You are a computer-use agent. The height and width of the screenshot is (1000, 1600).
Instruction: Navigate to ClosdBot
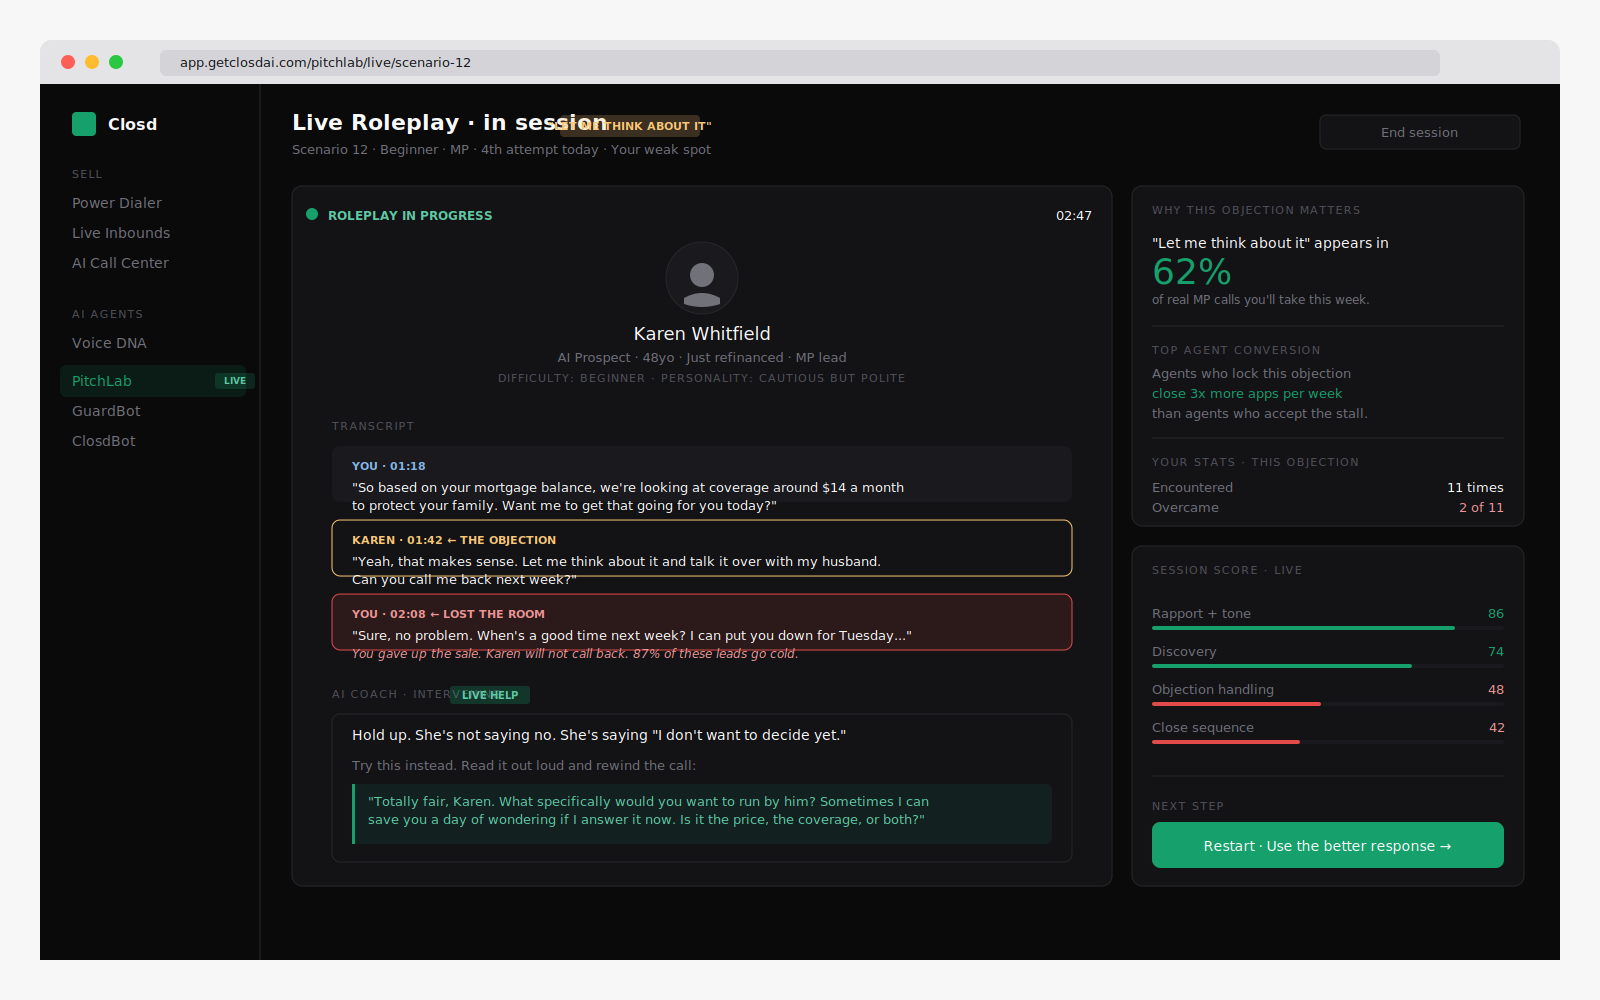point(104,441)
